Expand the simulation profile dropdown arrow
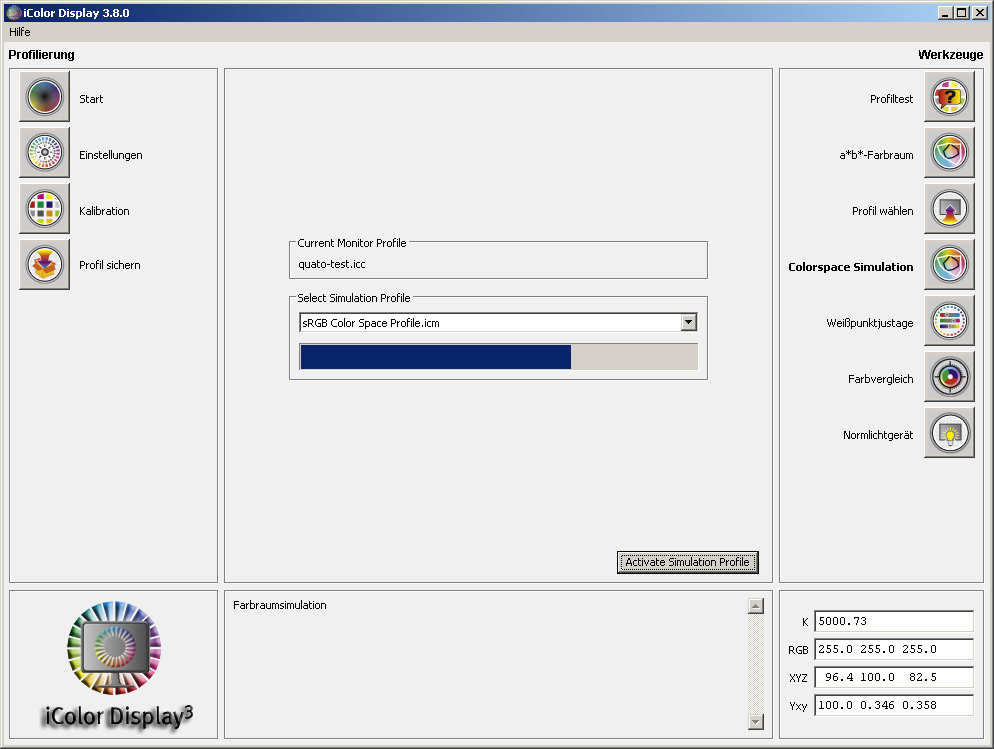The image size is (994, 749). pos(688,322)
